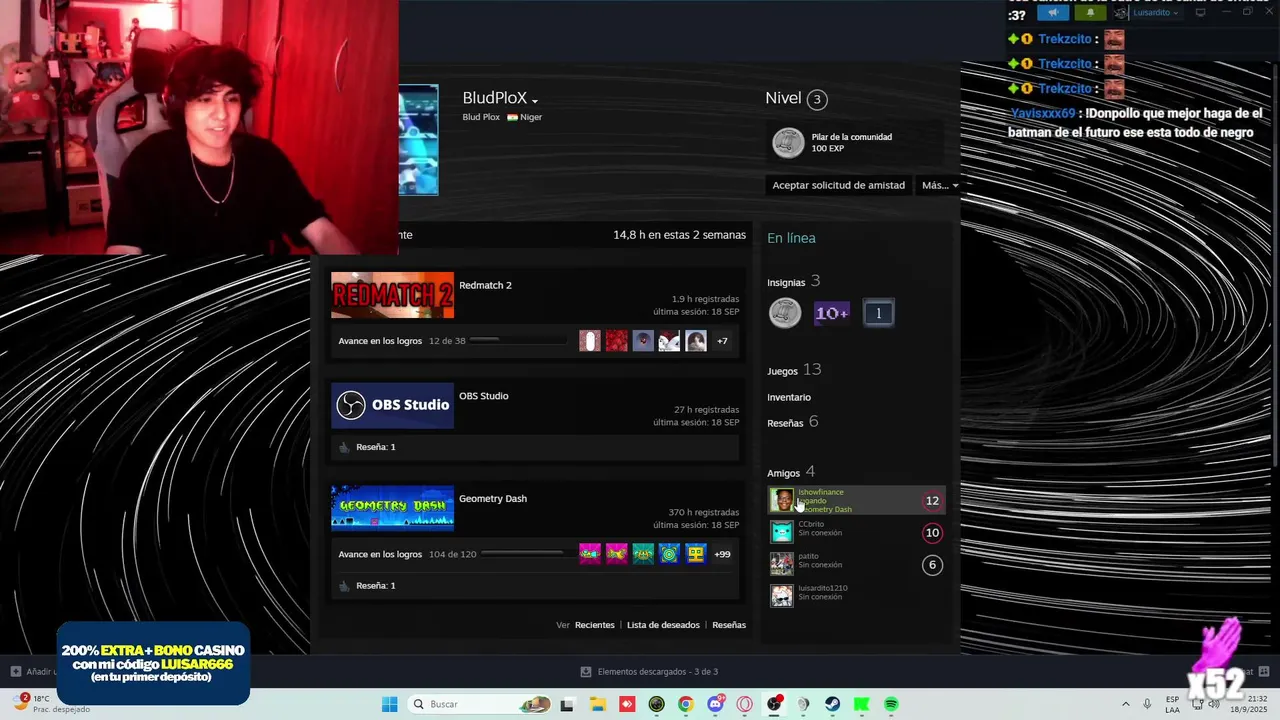
Task: Open Task View in taskbar
Action: pos(568,704)
